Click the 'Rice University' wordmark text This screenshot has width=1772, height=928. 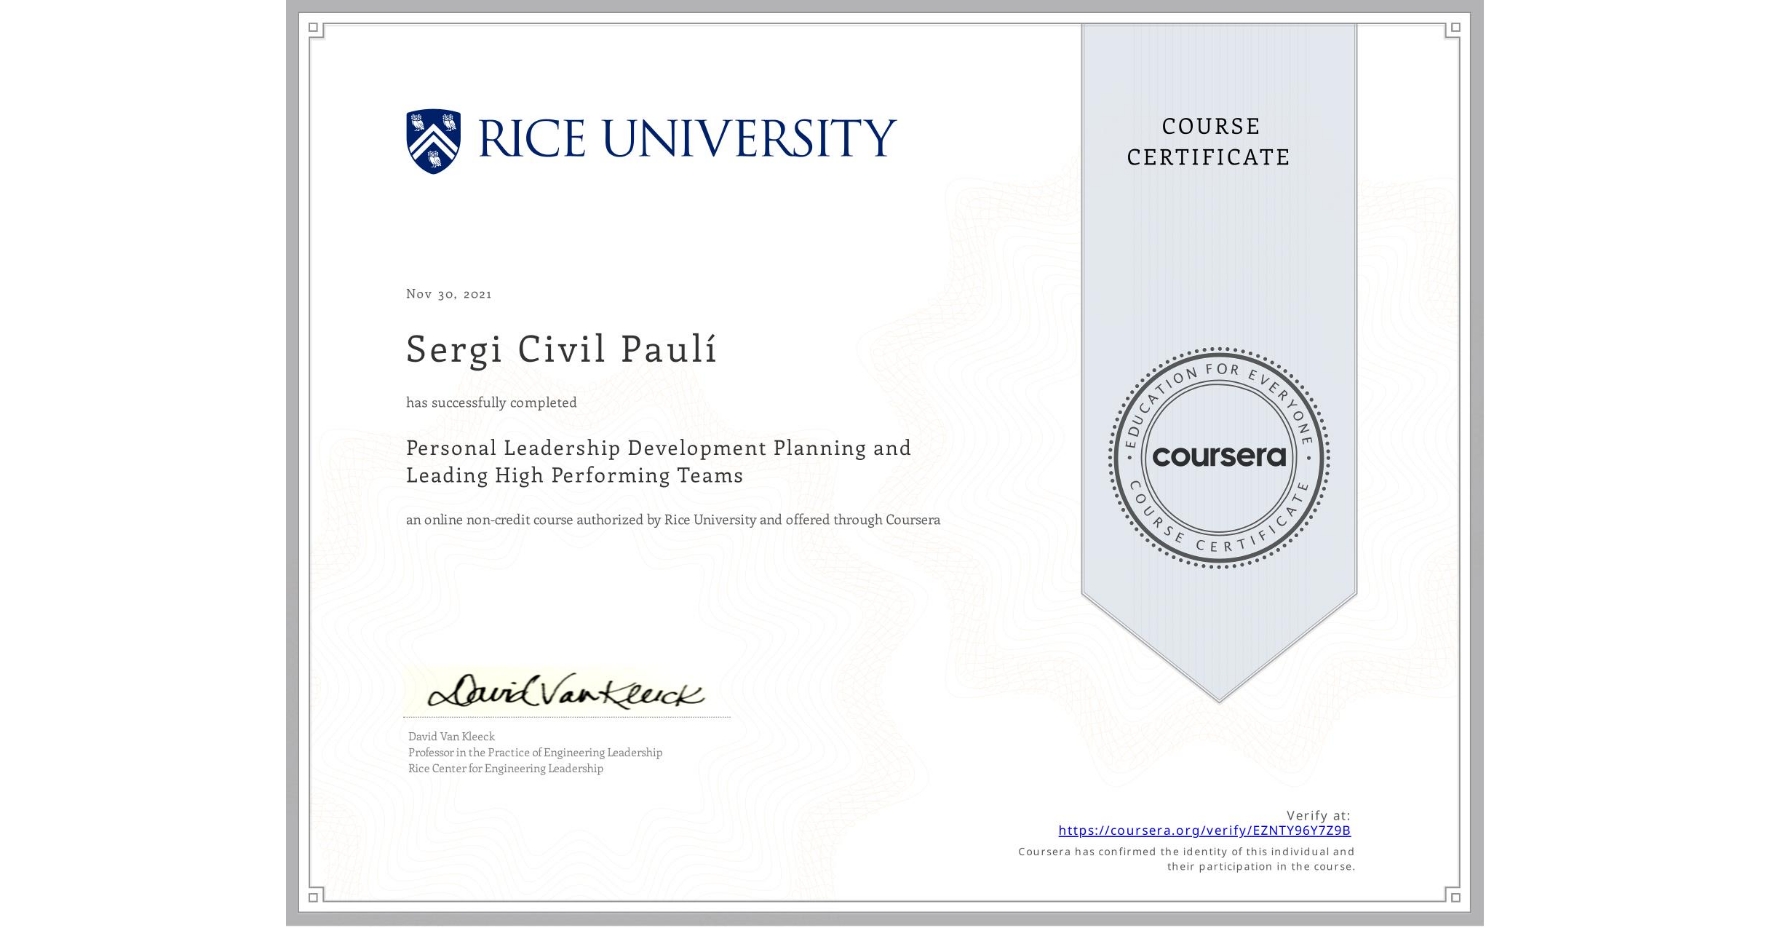[x=683, y=136]
